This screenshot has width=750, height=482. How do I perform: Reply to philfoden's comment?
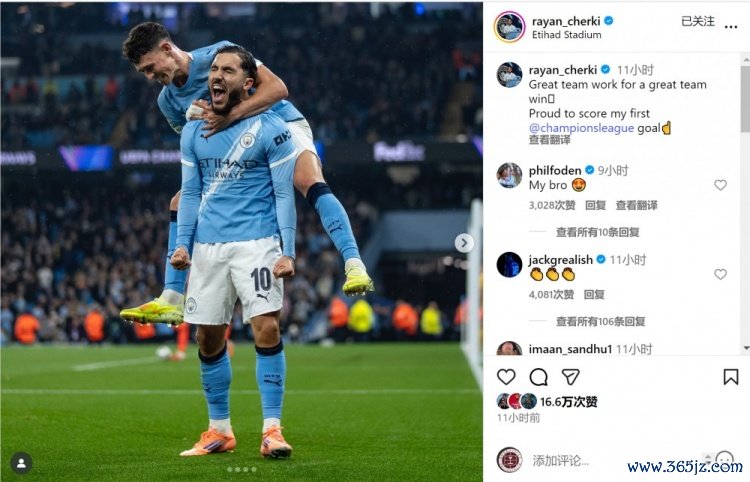[x=596, y=206]
